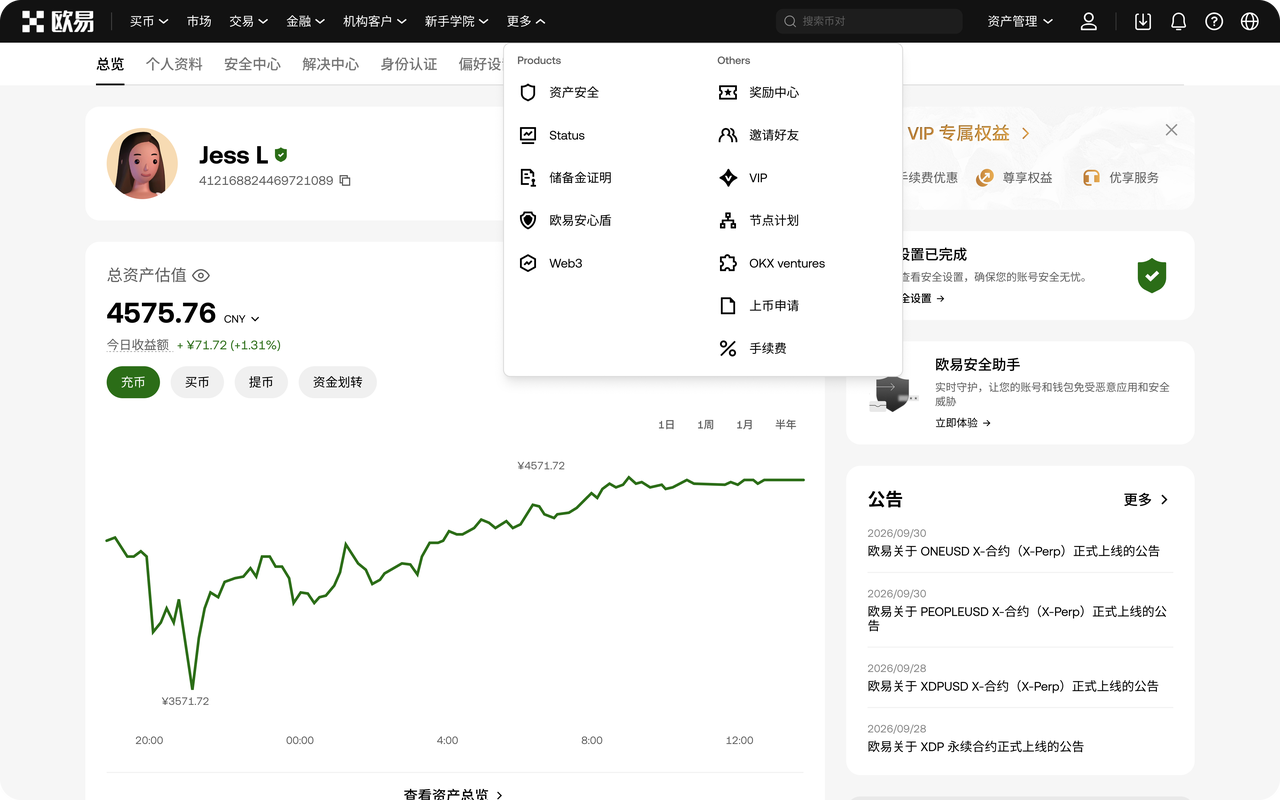1280x800 pixels.
Task: Expand the 交易 dropdown menu
Action: pos(248,21)
